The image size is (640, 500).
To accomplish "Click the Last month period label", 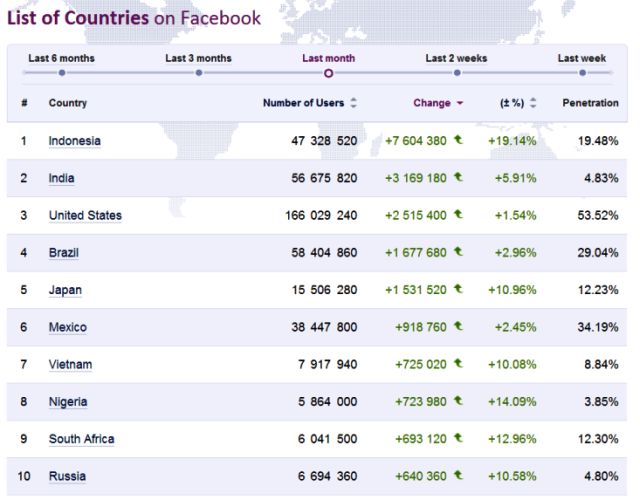I will tap(328, 58).
